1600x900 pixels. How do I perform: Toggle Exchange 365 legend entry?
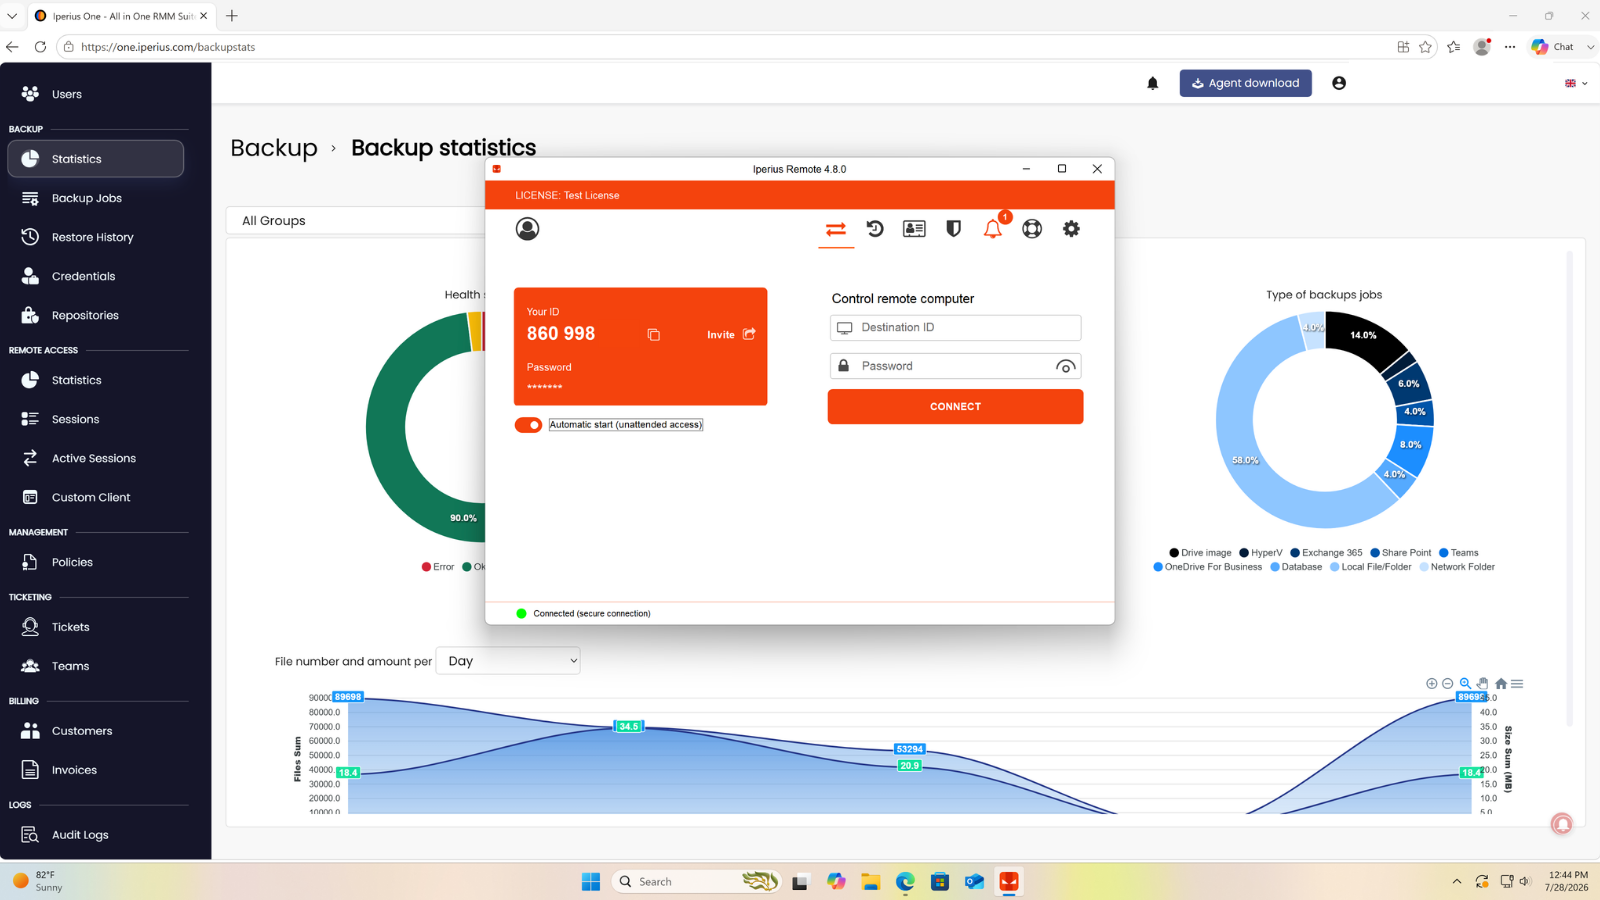(x=1326, y=553)
